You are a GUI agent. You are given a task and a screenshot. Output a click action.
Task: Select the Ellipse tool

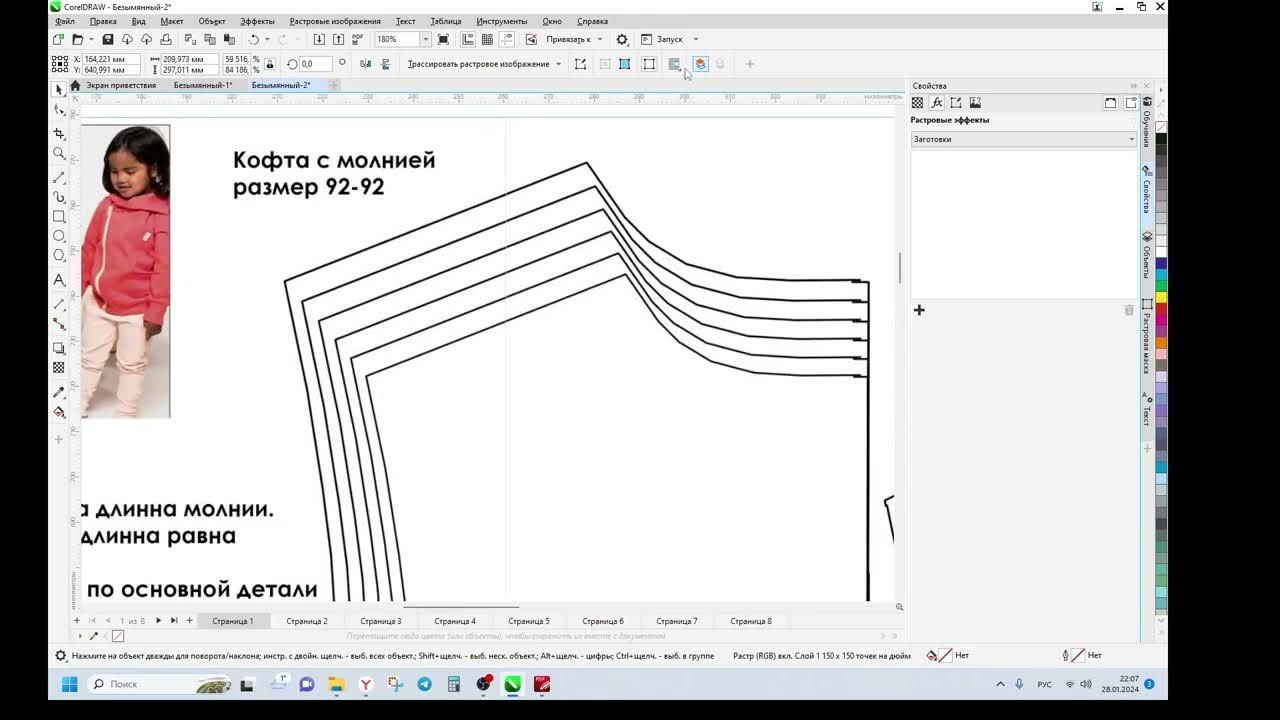click(59, 236)
